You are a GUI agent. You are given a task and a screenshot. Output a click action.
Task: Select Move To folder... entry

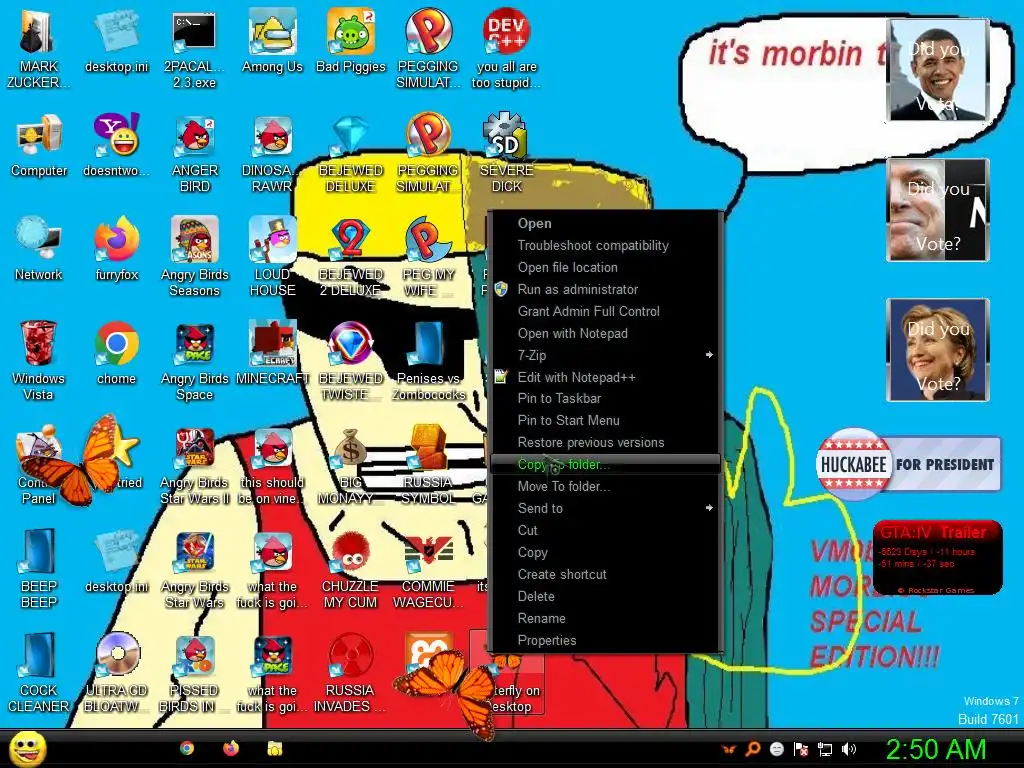pos(605,487)
